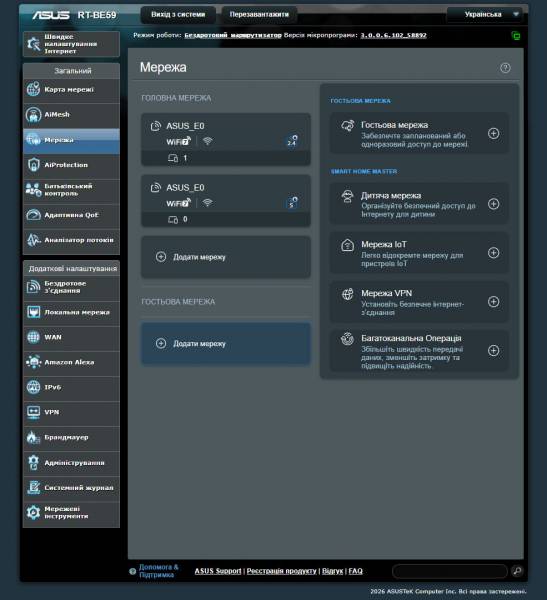
Task: Select the Мережа VPN card title
Action: [x=386, y=293]
